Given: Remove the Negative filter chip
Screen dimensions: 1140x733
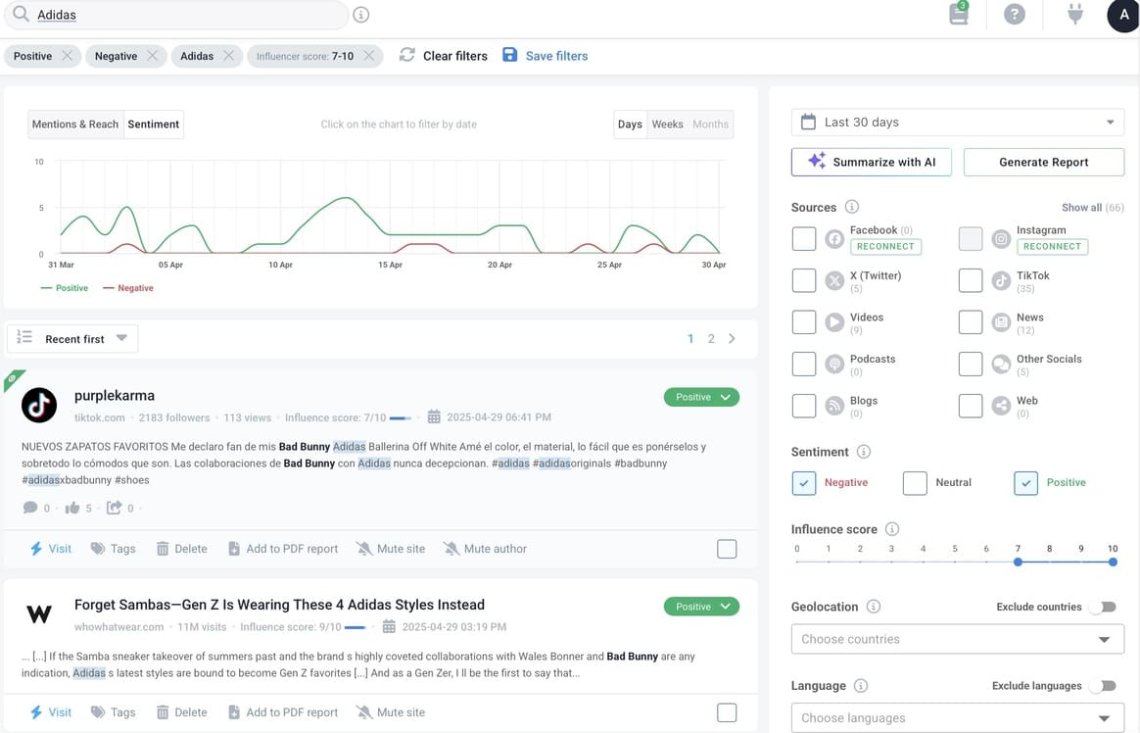Looking at the screenshot, I should pos(152,56).
